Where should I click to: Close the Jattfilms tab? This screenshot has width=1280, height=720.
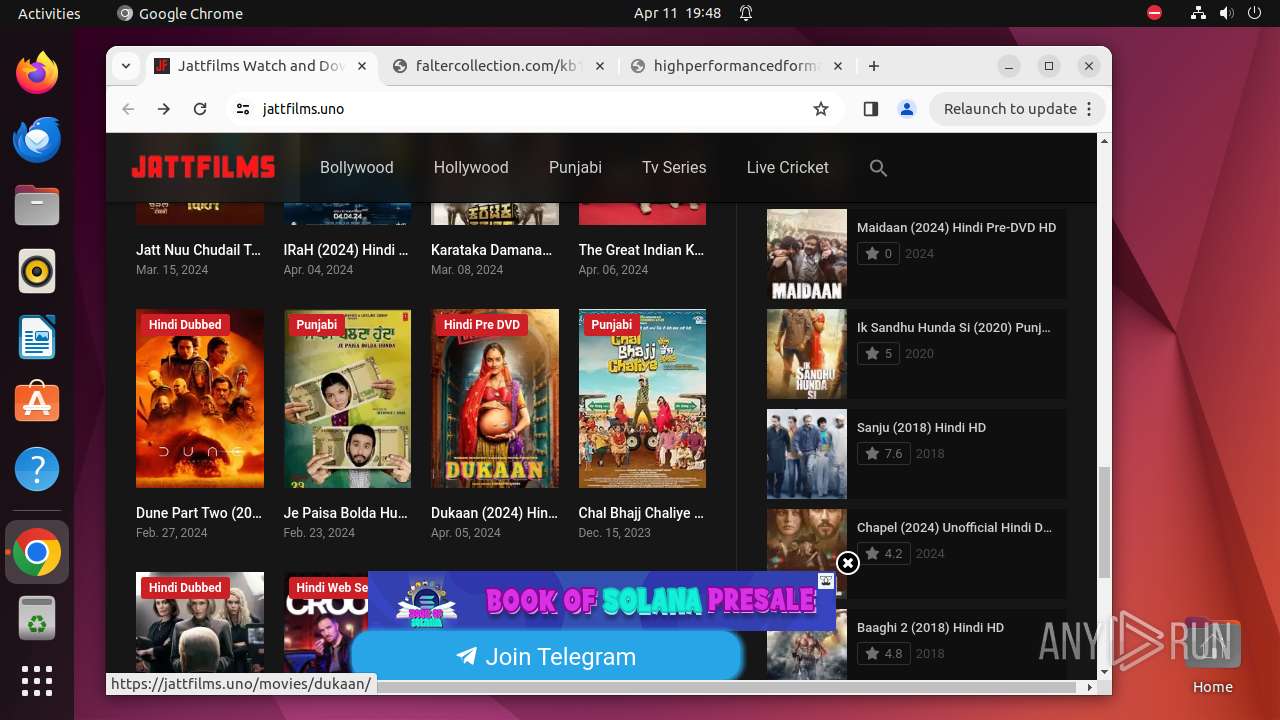pyautogui.click(x=362, y=66)
